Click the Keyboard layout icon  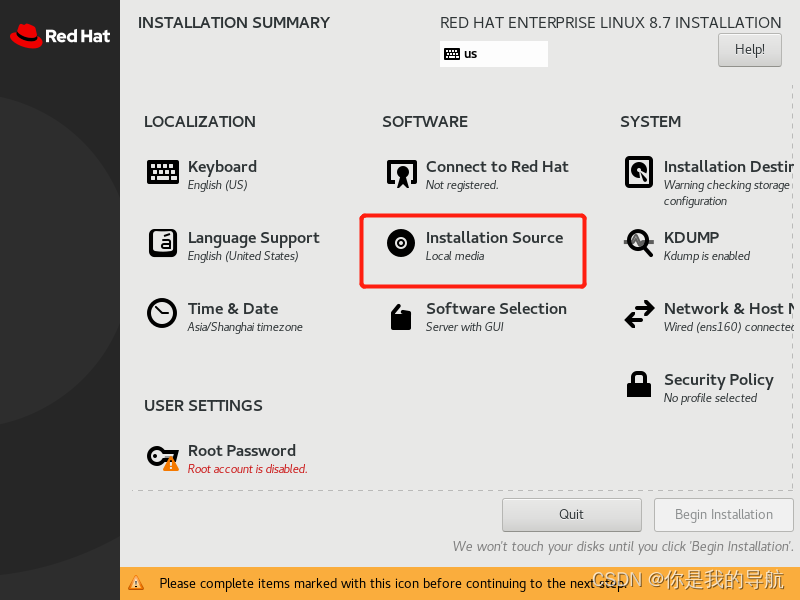click(163, 171)
